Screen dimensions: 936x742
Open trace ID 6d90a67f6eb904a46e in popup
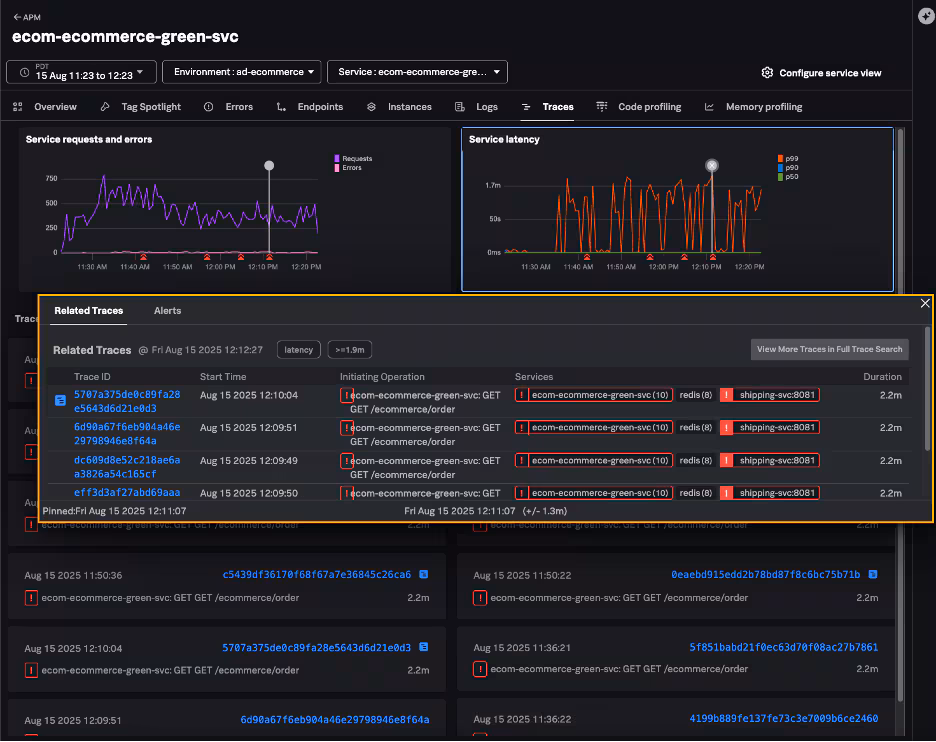click(x=127, y=427)
